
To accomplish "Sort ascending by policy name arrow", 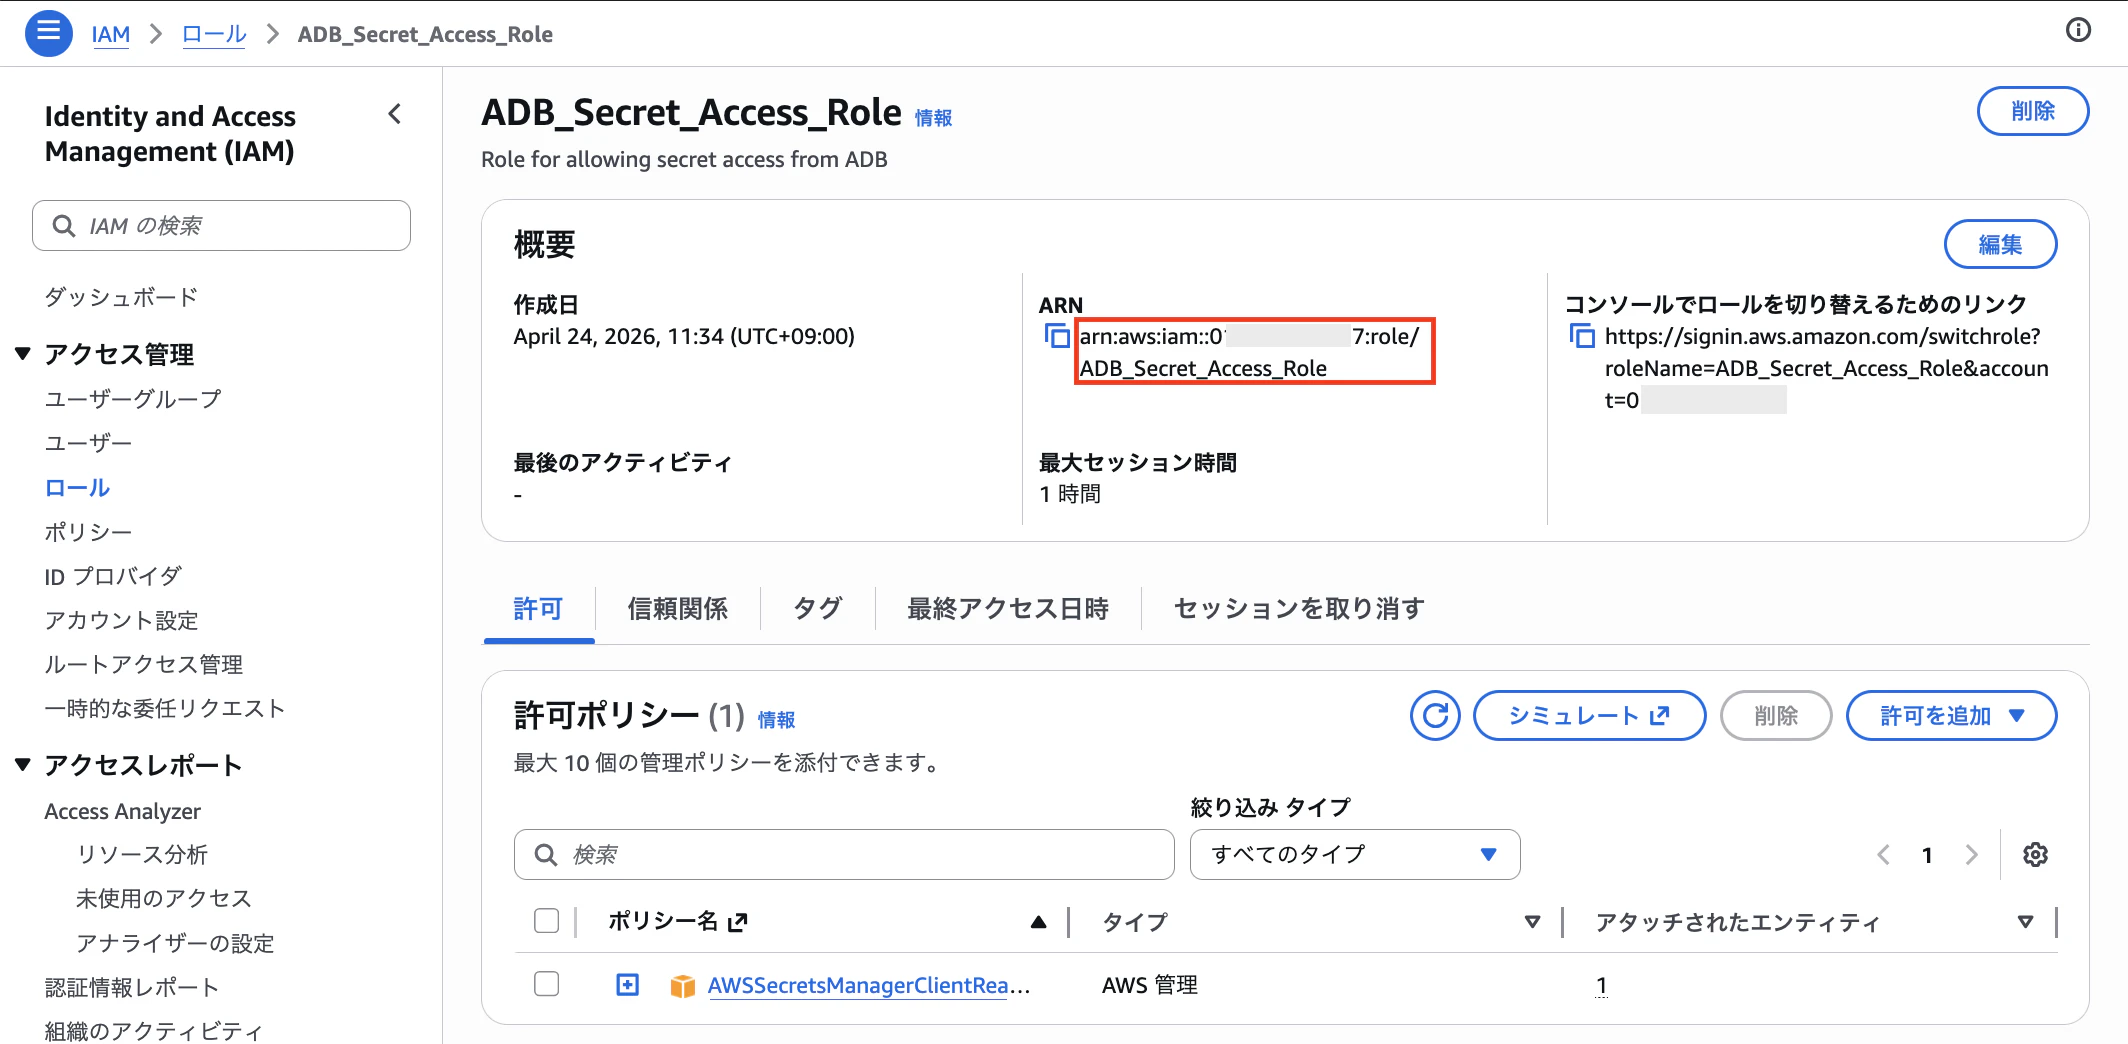I will click(x=1038, y=922).
